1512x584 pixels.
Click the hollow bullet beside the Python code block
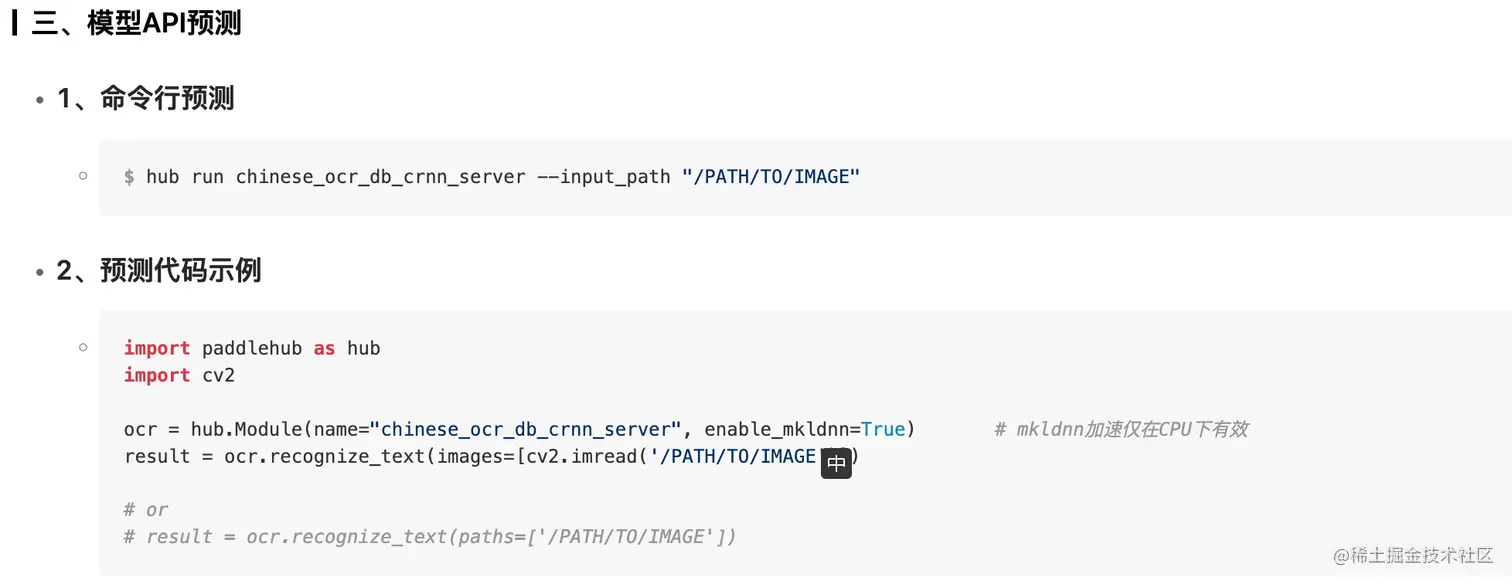(x=83, y=347)
